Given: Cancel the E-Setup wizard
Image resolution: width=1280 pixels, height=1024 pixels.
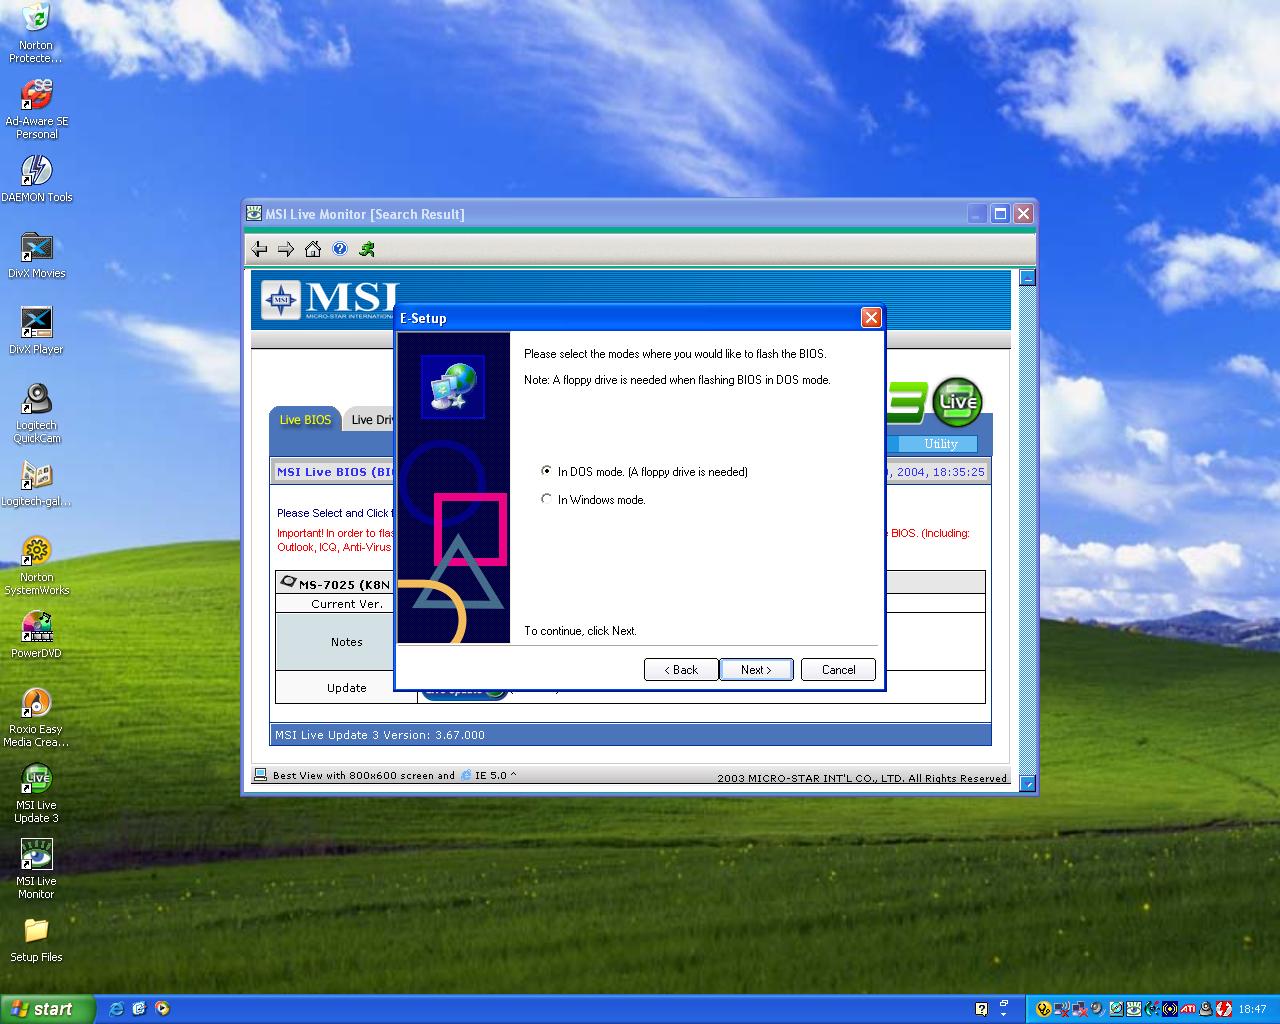Looking at the screenshot, I should pos(838,670).
